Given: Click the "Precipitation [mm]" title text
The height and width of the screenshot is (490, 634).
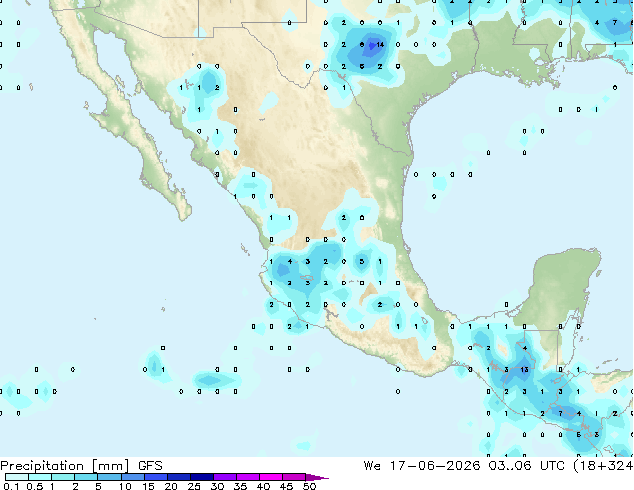Looking at the screenshot, I should 65,466.
